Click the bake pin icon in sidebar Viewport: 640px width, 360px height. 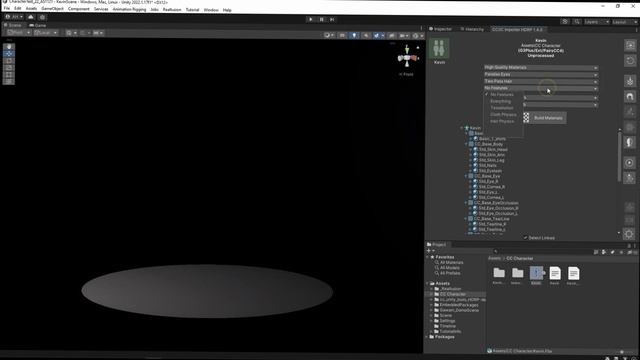630,81
